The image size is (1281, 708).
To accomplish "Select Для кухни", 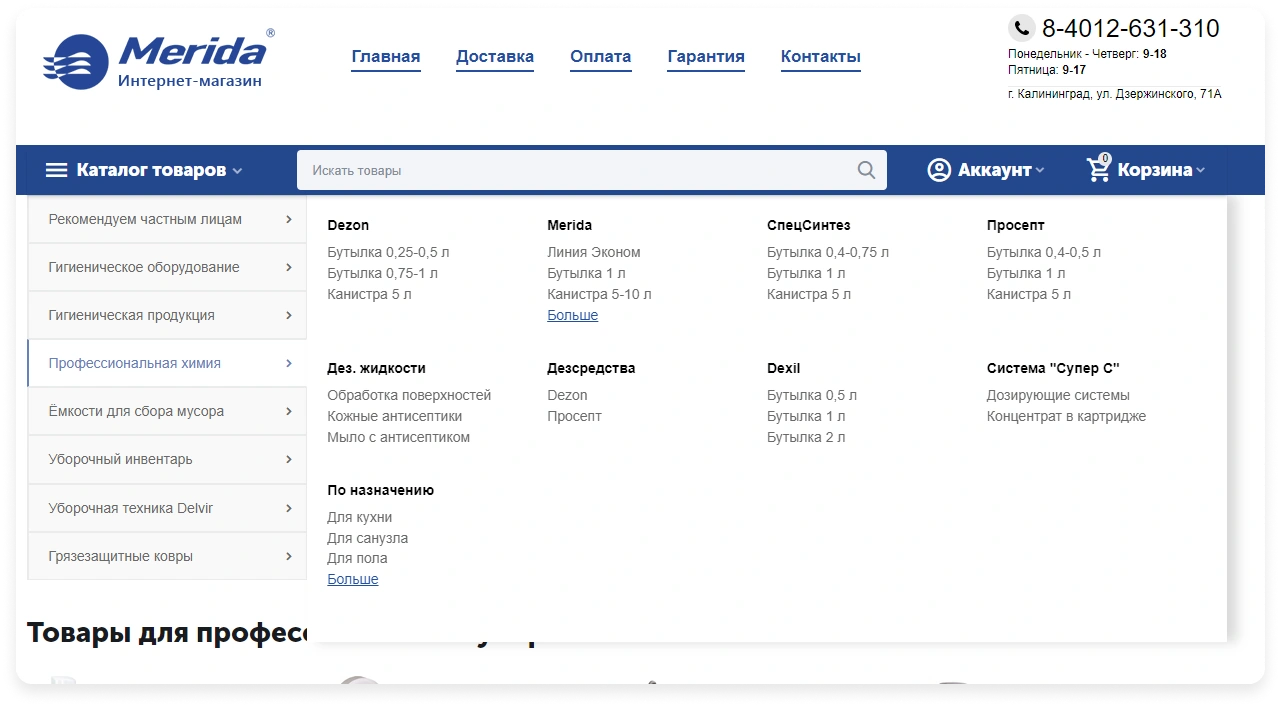I will coord(360,517).
